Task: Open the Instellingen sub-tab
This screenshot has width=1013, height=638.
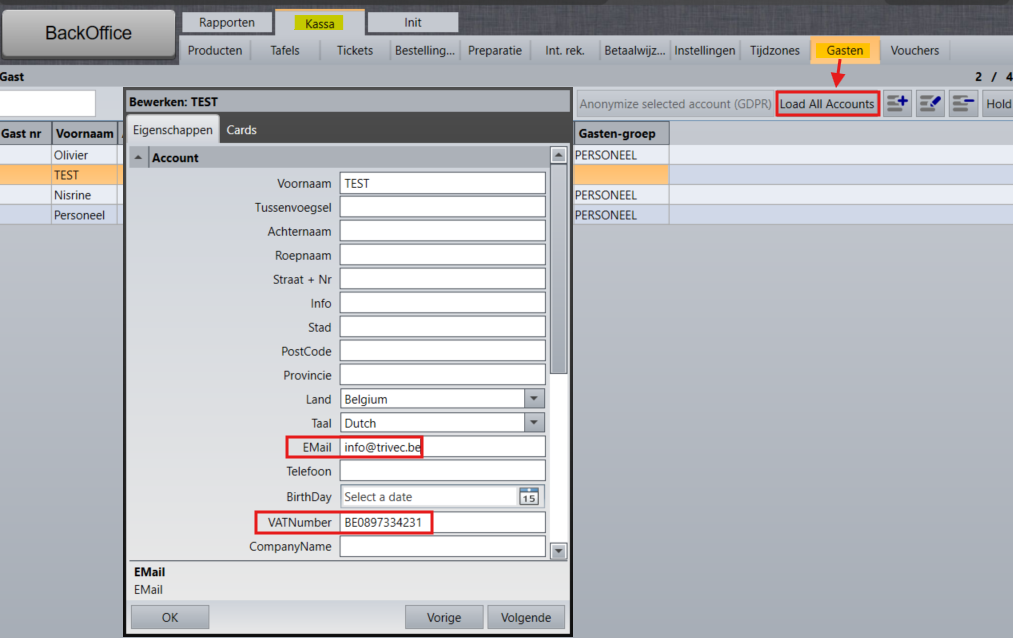Action: [705, 50]
